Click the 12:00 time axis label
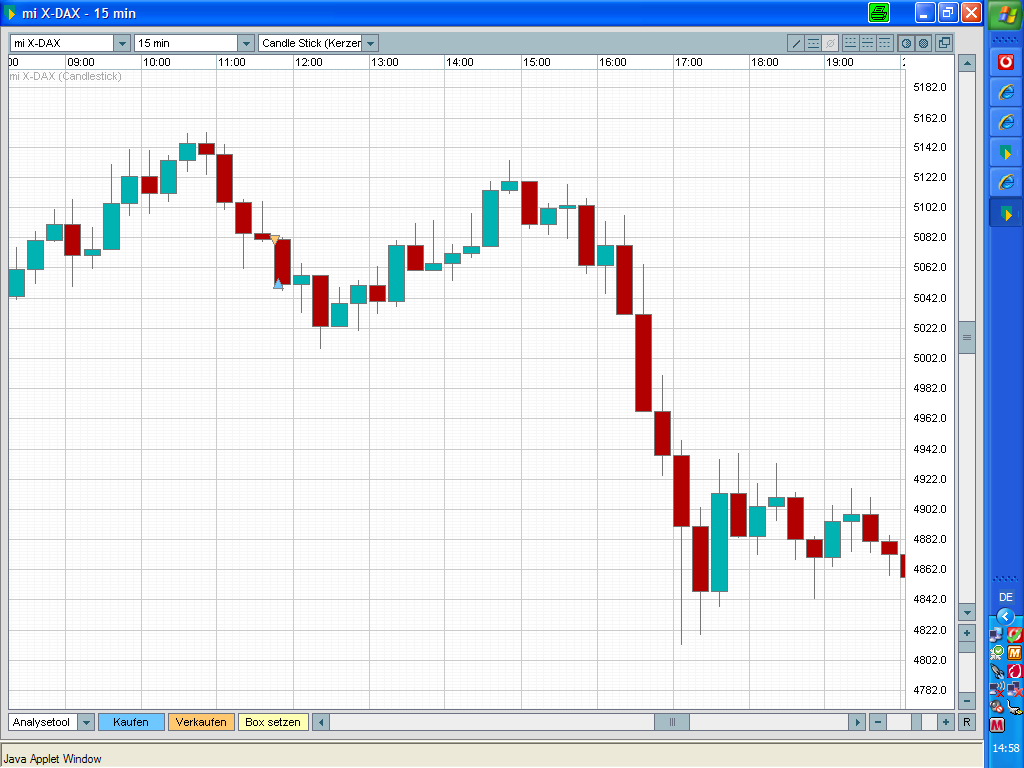This screenshot has height=768, width=1024. (x=309, y=62)
